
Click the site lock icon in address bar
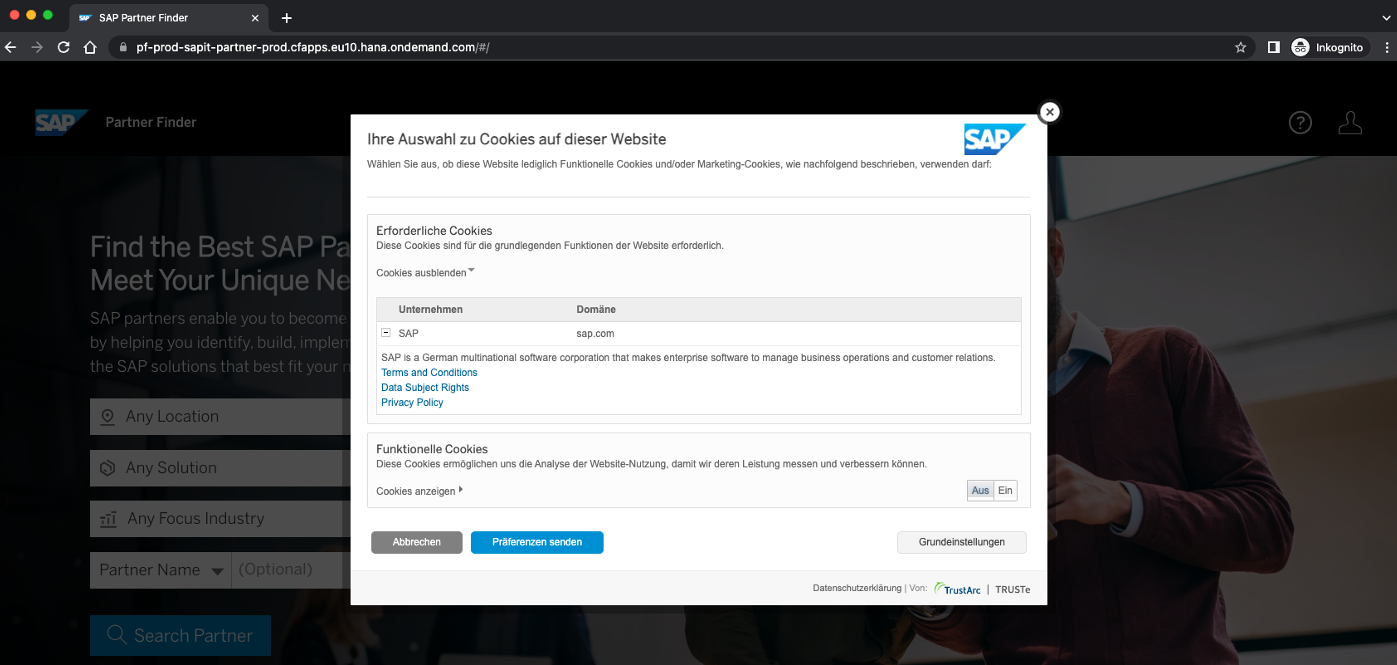click(x=123, y=47)
